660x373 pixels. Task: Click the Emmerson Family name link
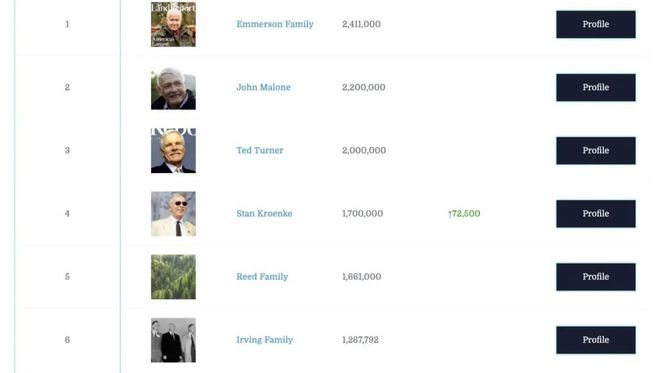pos(275,24)
